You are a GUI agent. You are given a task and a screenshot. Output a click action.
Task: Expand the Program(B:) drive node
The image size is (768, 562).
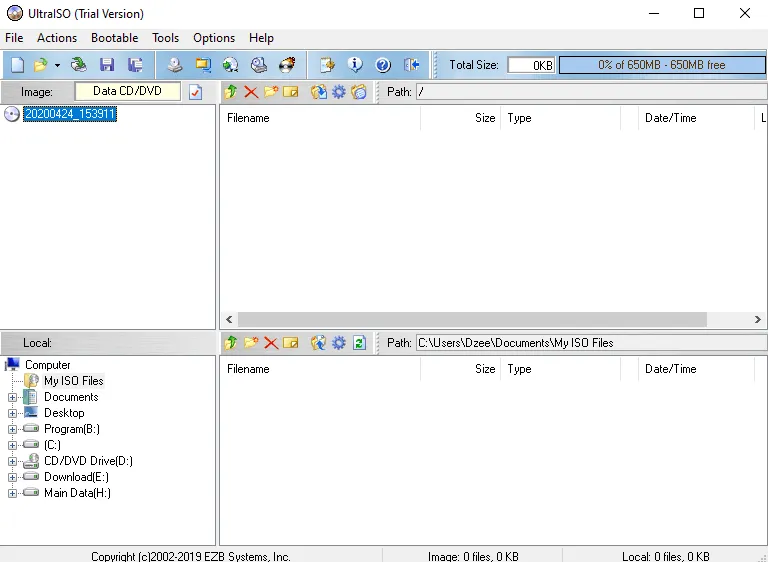click(x=12, y=430)
